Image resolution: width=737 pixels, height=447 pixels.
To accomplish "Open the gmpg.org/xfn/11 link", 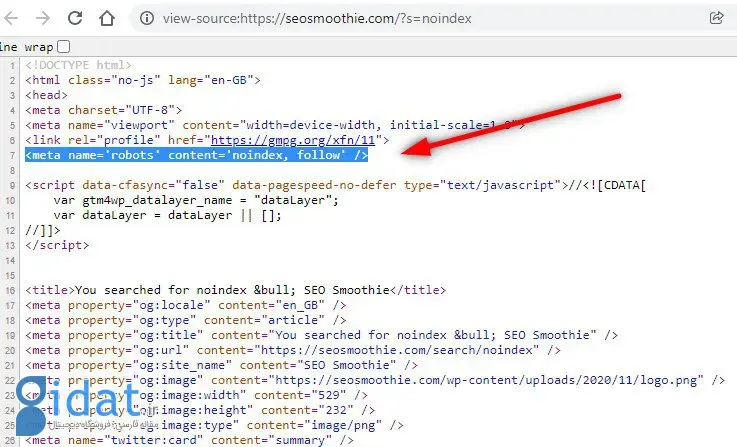I will pyautogui.click(x=316, y=140).
